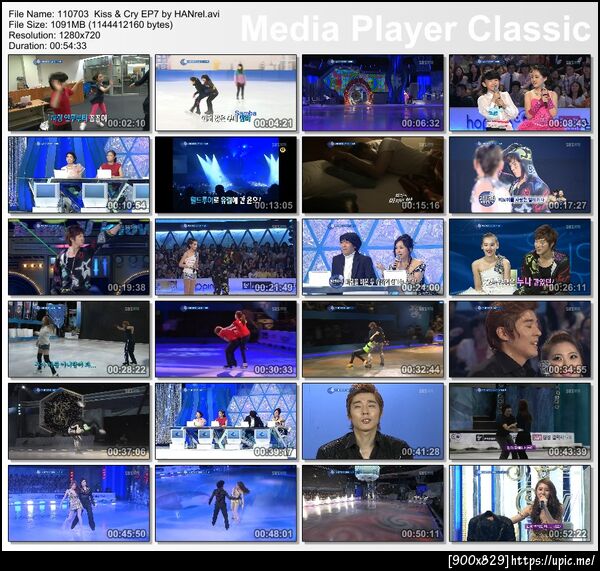The height and width of the screenshot is (571, 600).
Task: View the snapshot marked 00:21:49
Action: click(226, 257)
